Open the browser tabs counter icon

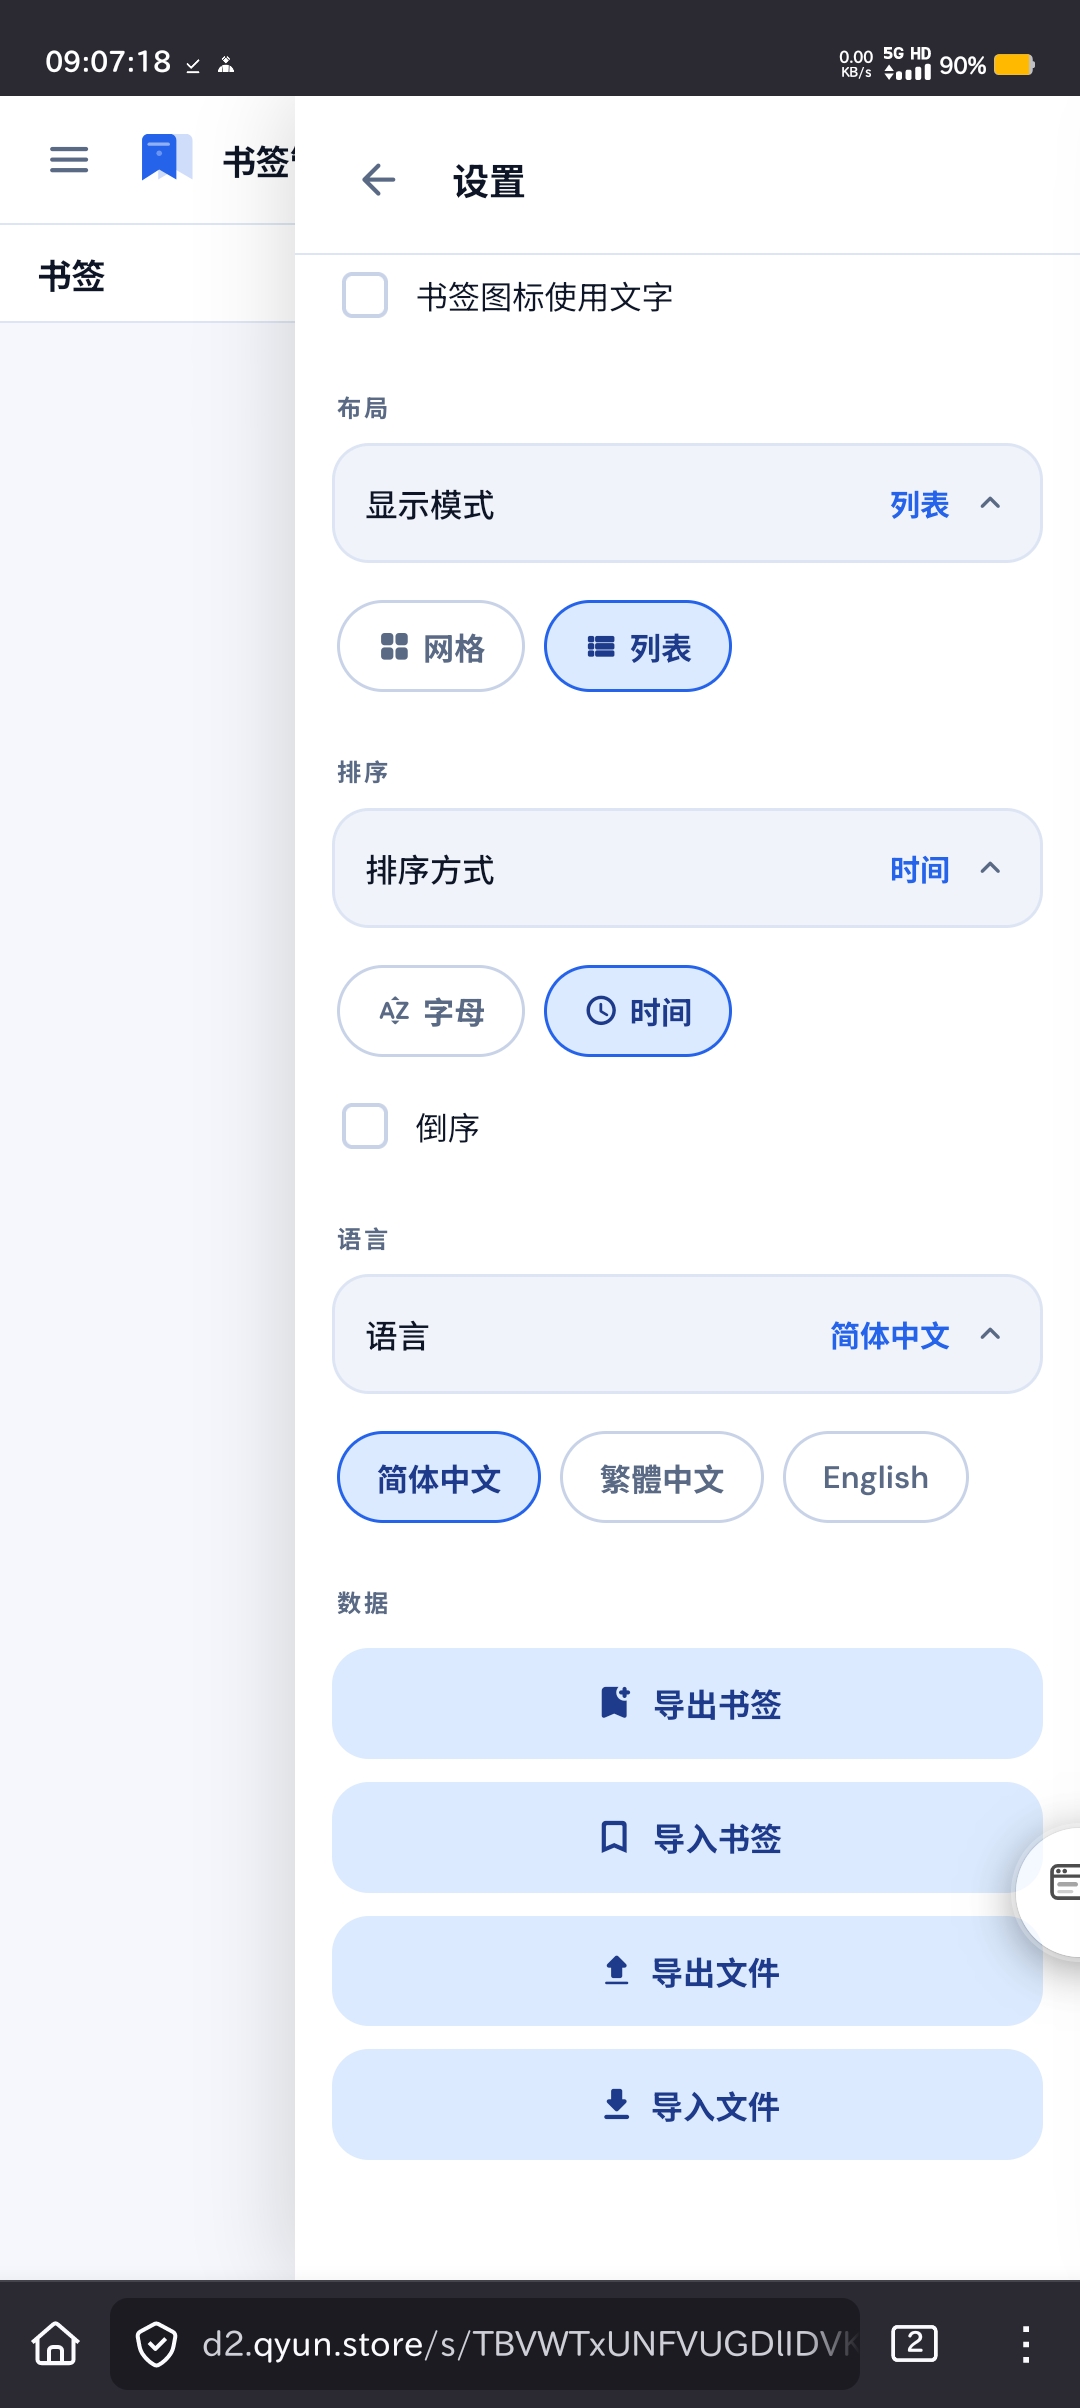point(914,2343)
